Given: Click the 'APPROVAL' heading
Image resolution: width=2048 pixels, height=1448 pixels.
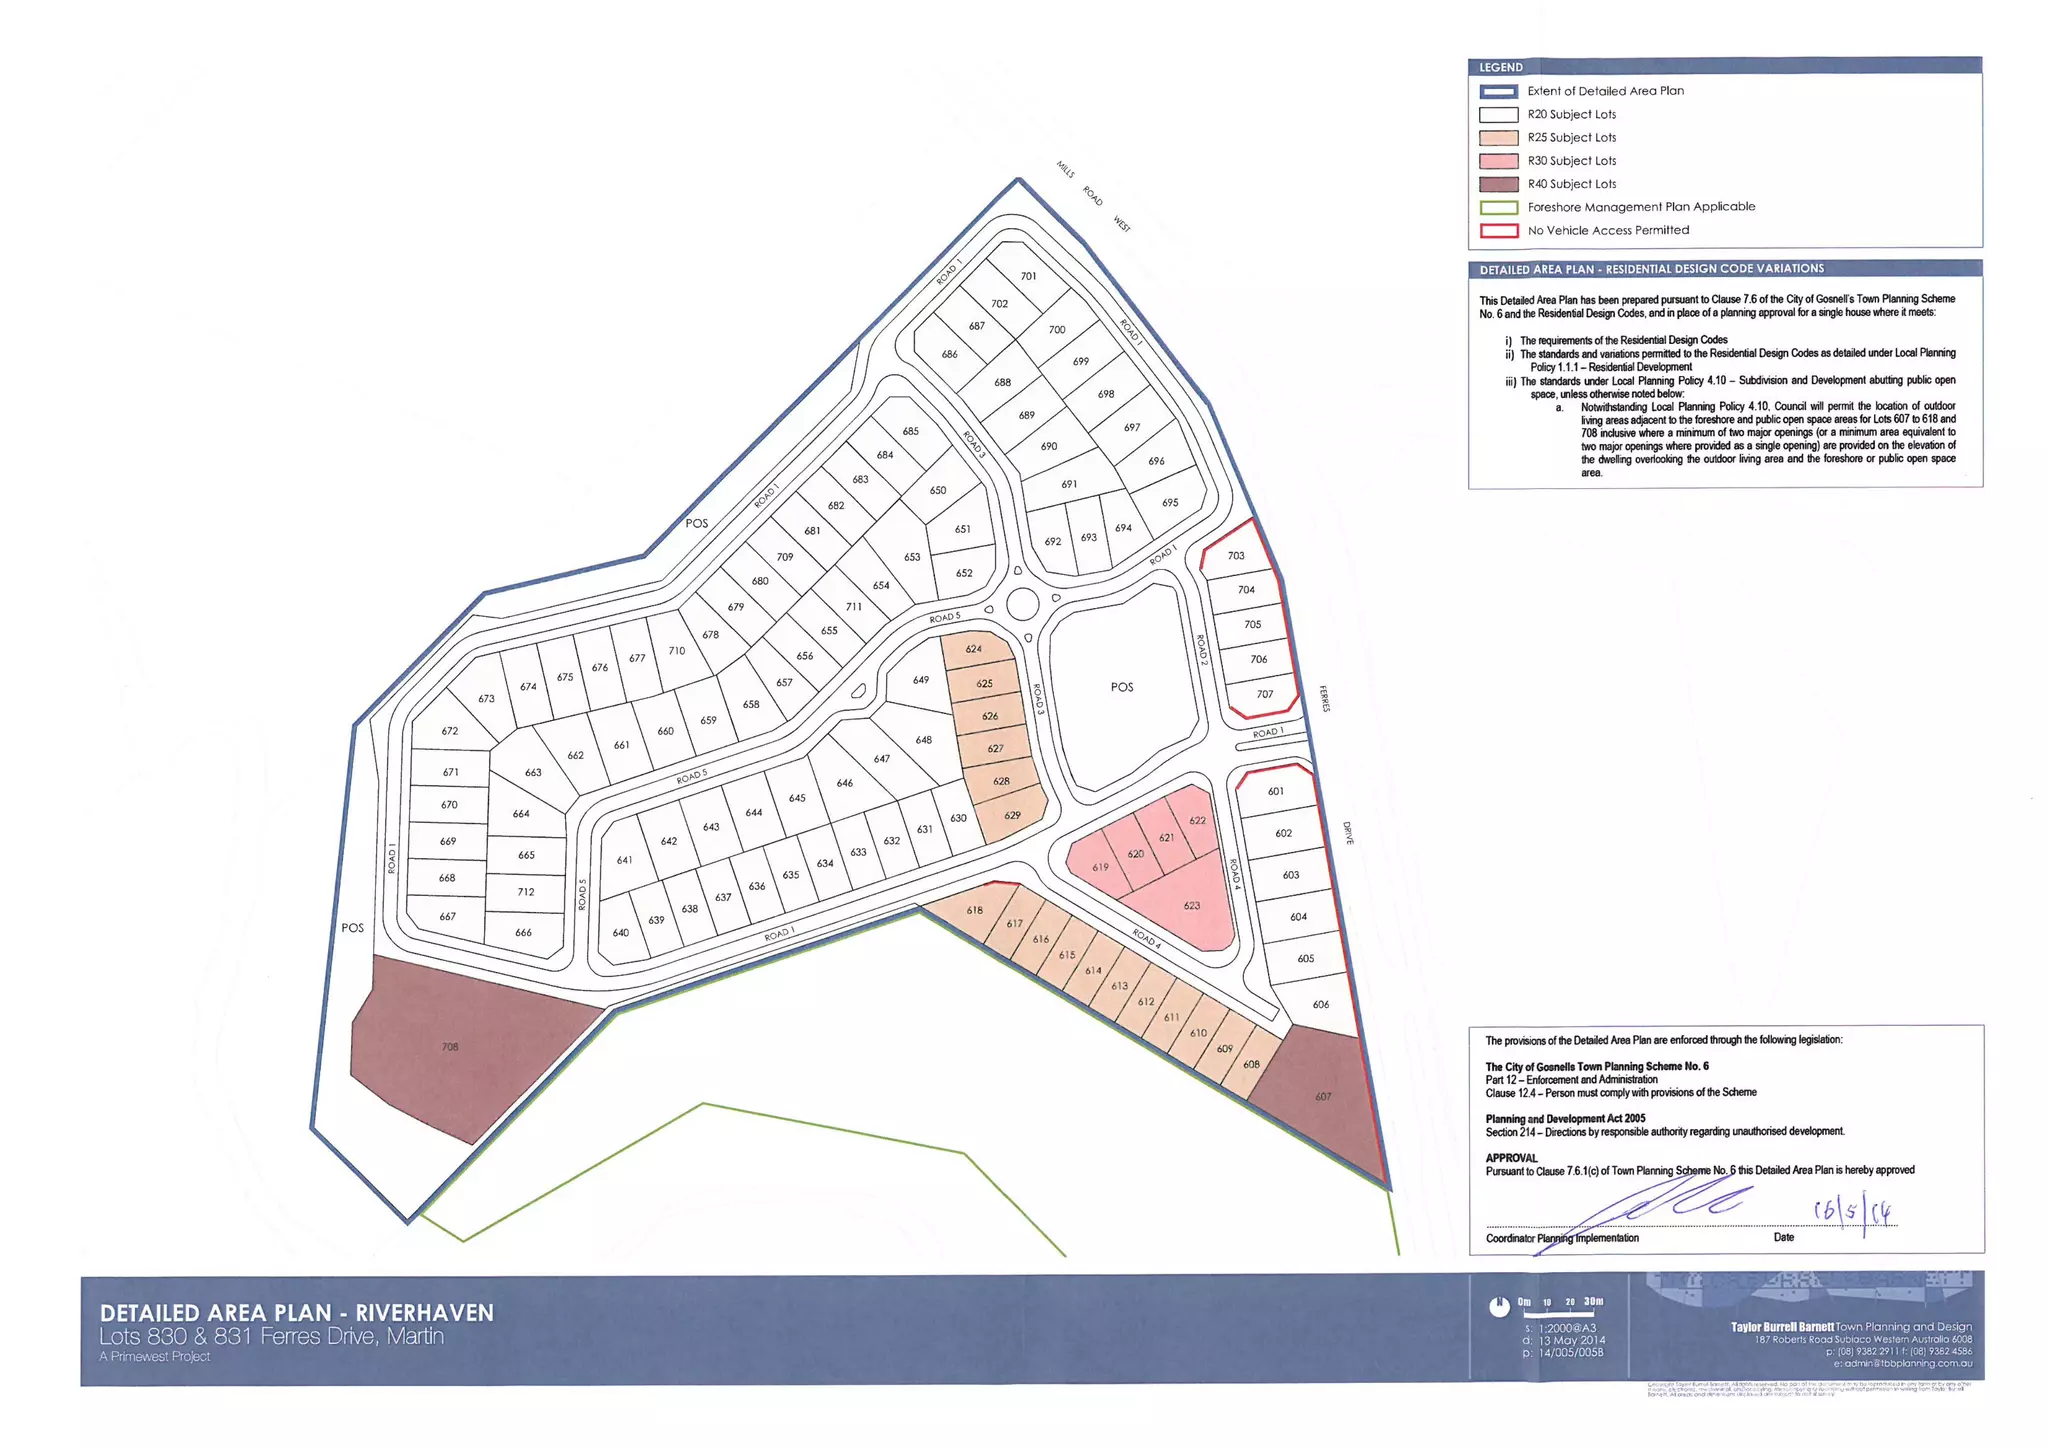Looking at the screenshot, I should point(1511,1158).
